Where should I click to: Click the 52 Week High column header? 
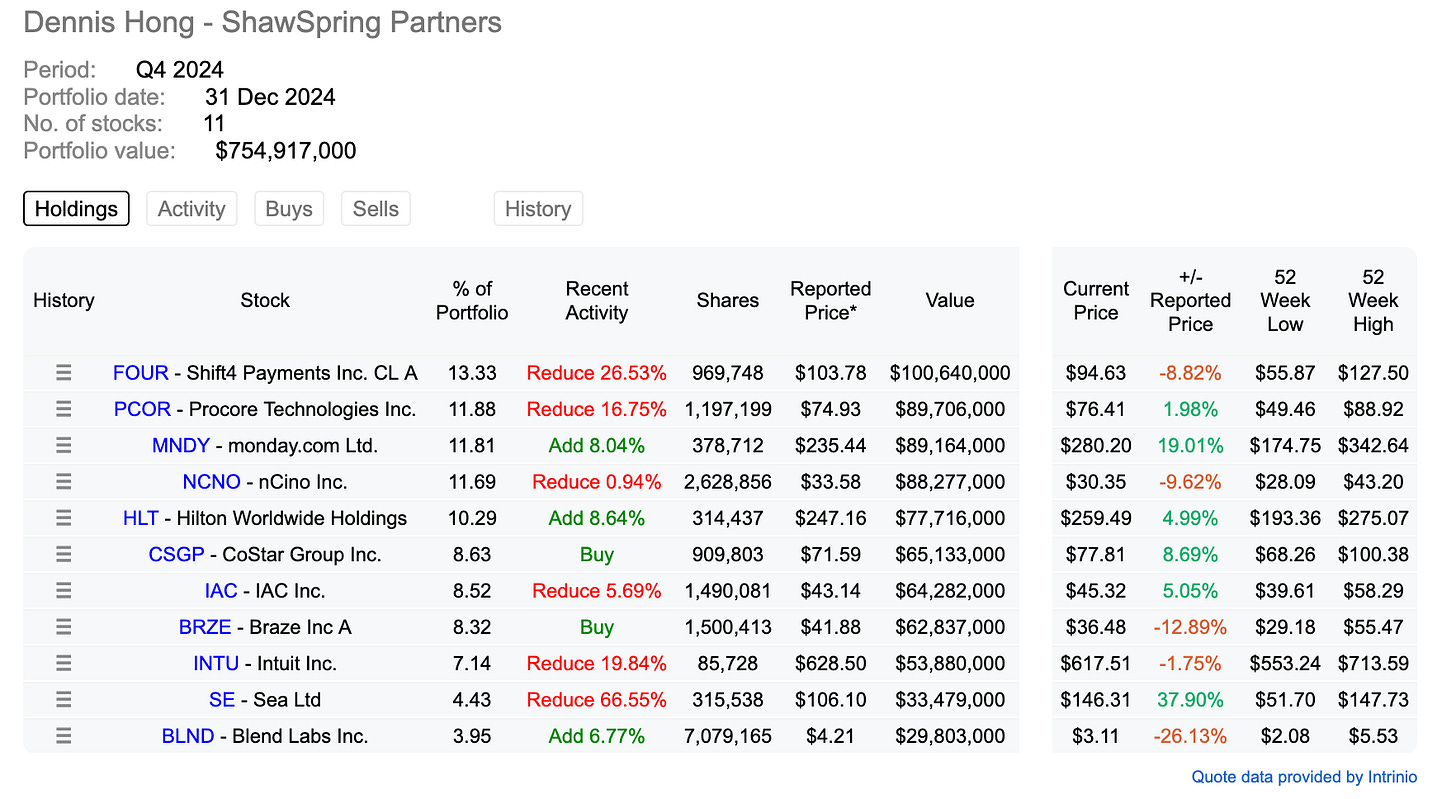[x=1373, y=301]
